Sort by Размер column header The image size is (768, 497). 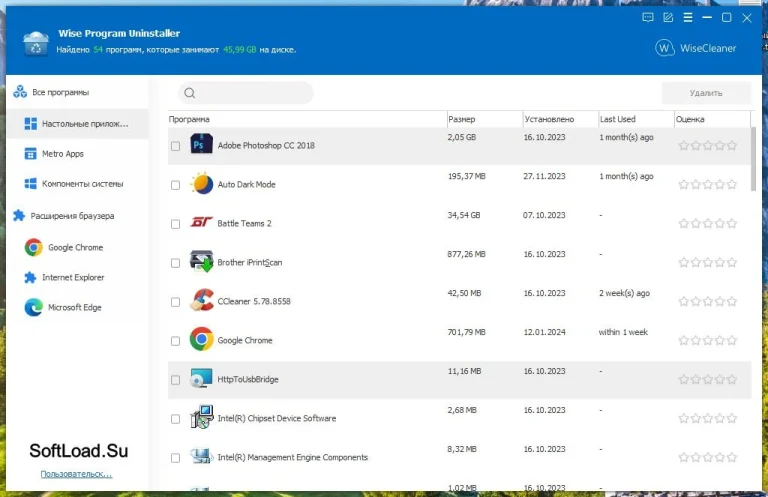(x=461, y=119)
